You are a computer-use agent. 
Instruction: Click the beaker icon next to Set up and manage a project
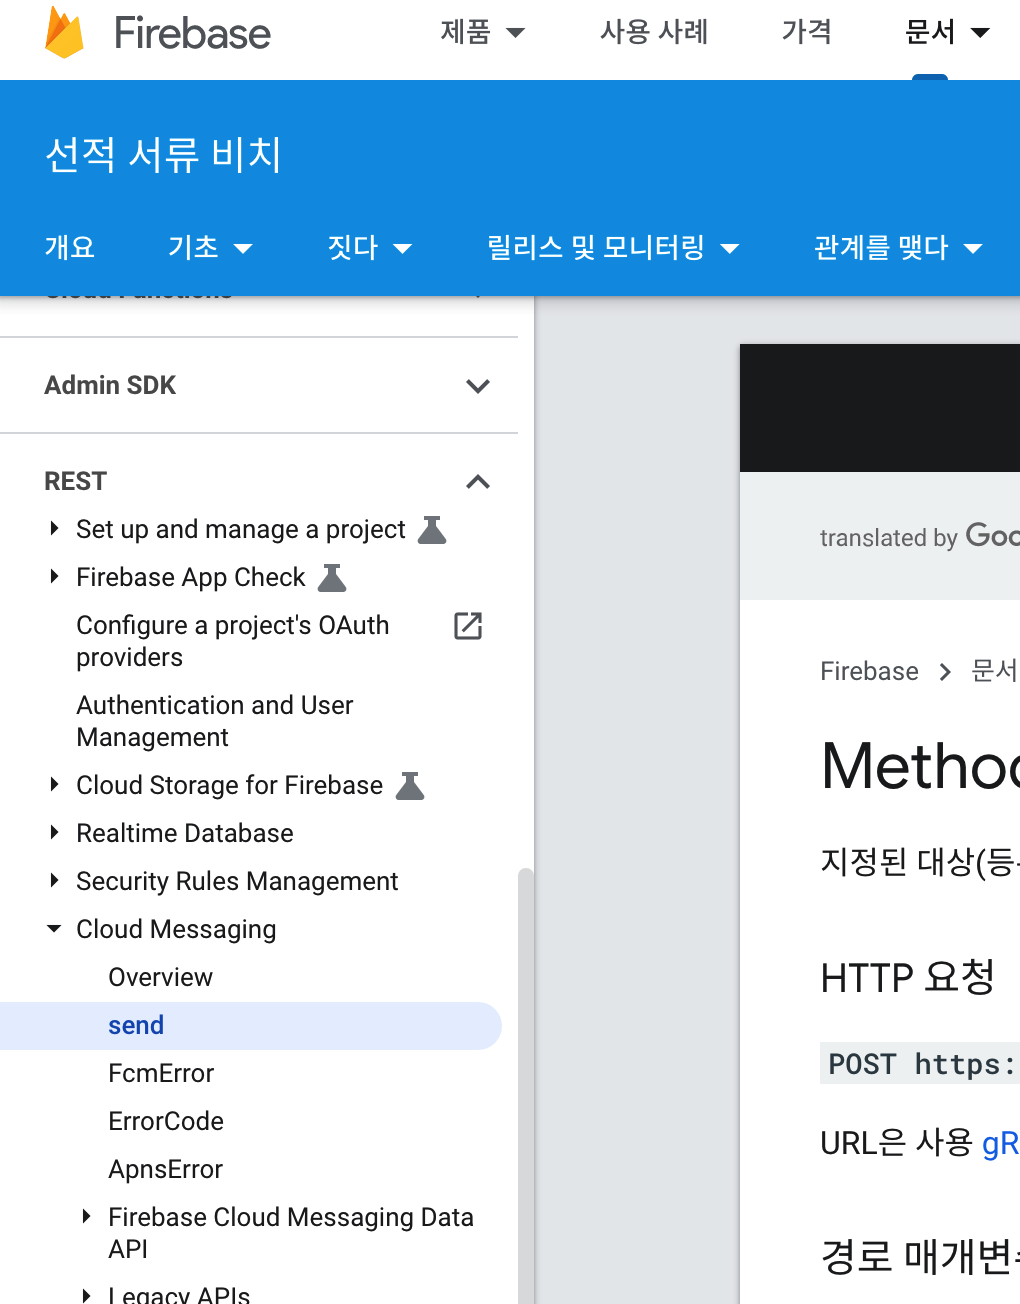(x=432, y=529)
